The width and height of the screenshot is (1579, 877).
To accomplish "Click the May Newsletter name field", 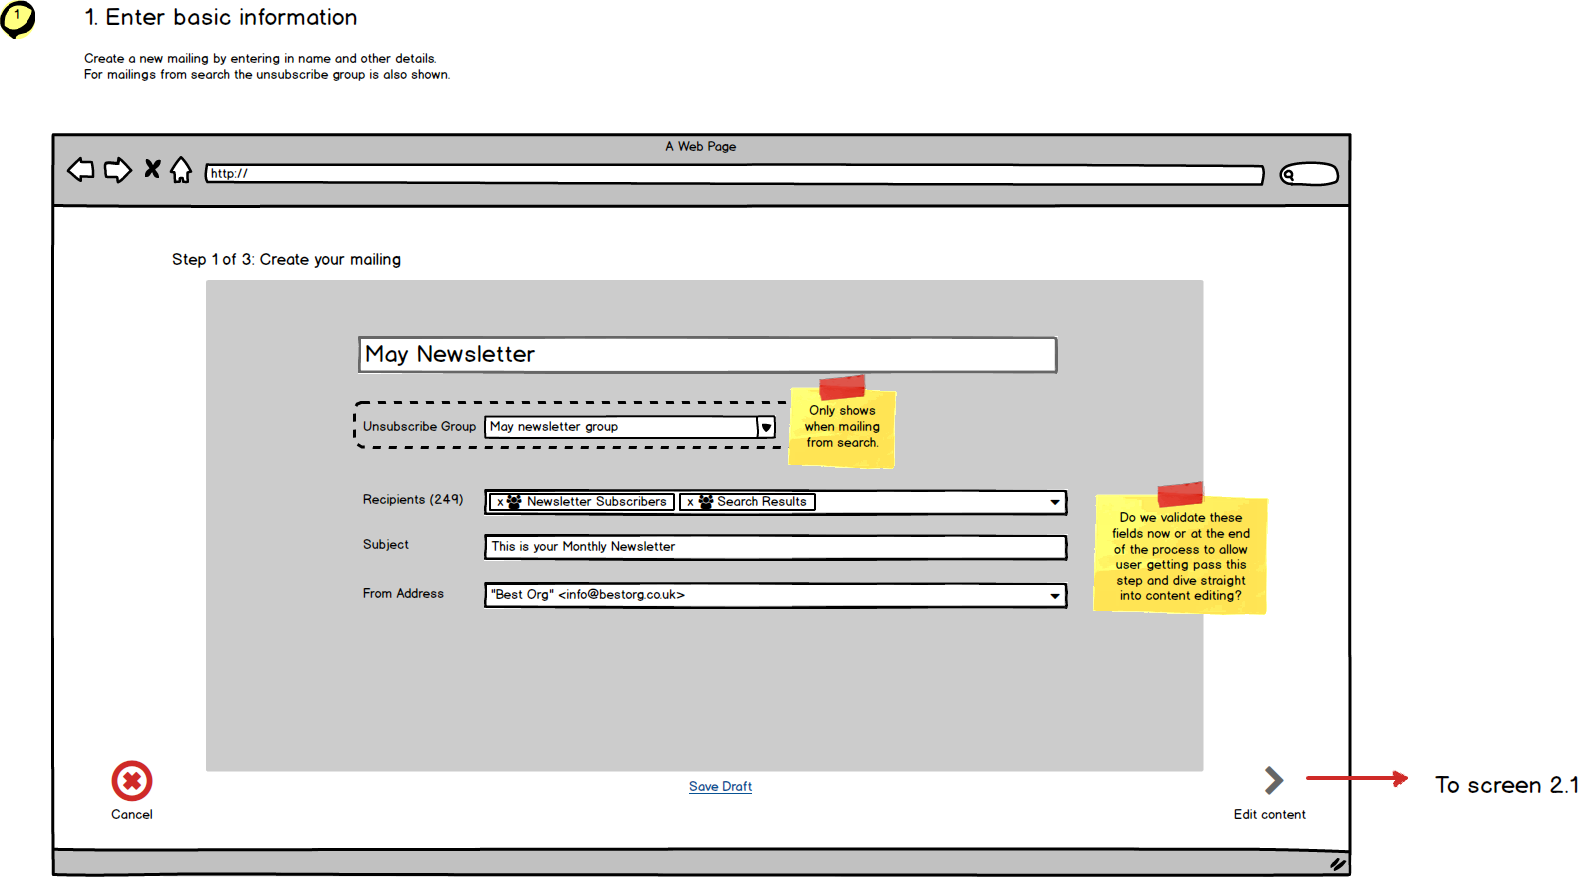I will (x=707, y=355).
